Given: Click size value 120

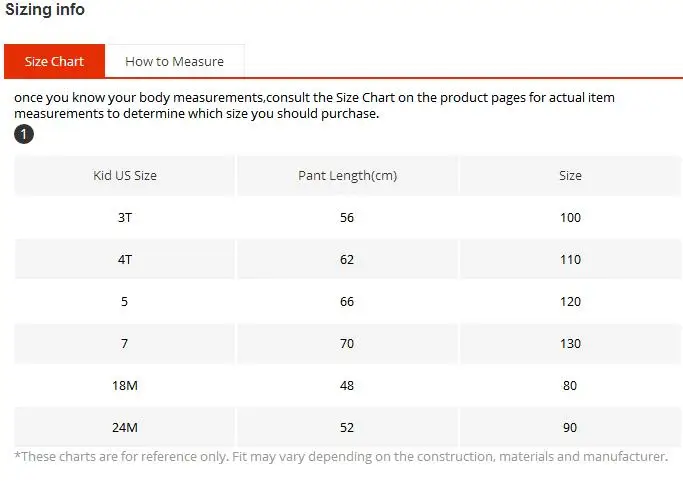Looking at the screenshot, I should [570, 301].
